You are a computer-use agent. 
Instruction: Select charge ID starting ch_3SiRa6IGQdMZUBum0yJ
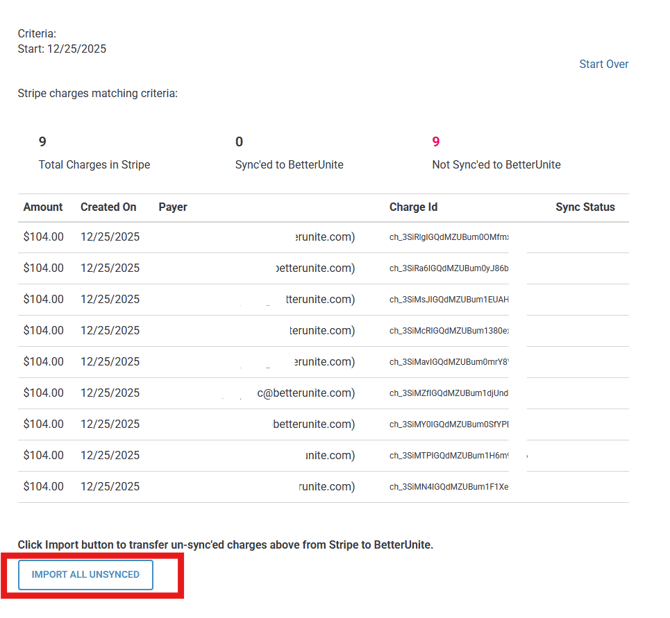pos(449,268)
